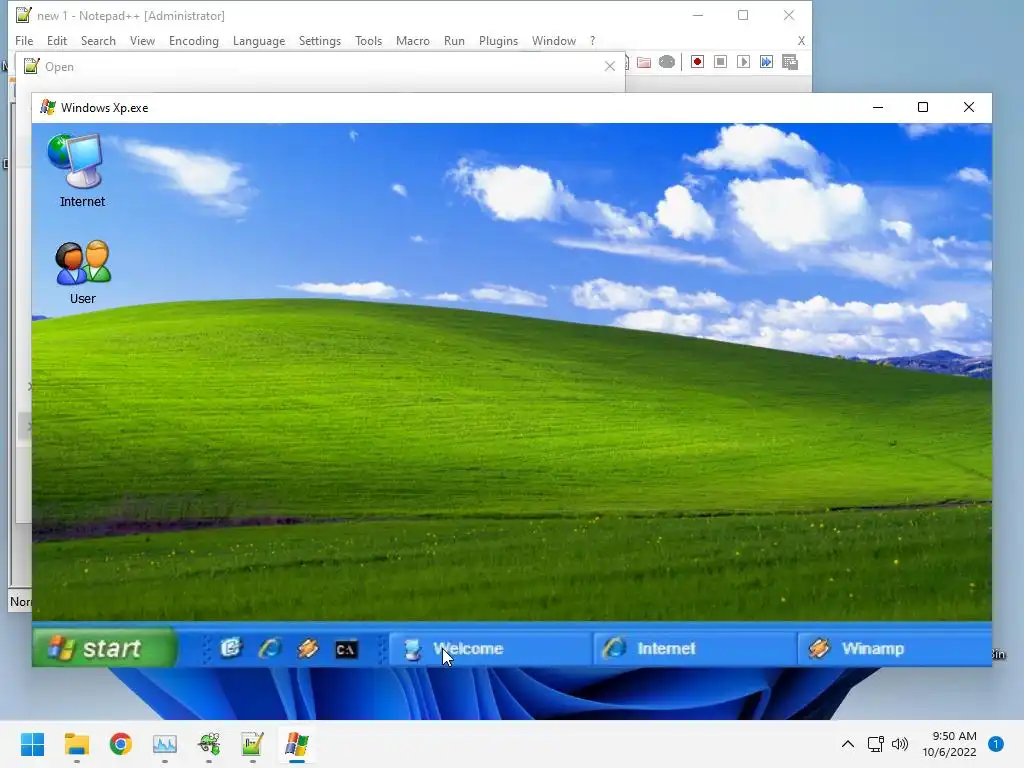
Task: Click the Notepad++ title bar icon
Action: [x=24, y=15]
